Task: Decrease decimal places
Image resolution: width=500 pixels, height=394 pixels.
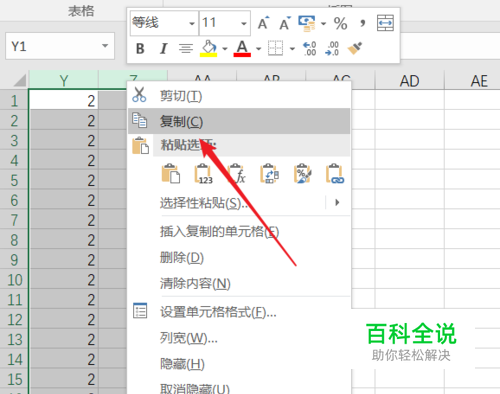Action: pos(332,49)
